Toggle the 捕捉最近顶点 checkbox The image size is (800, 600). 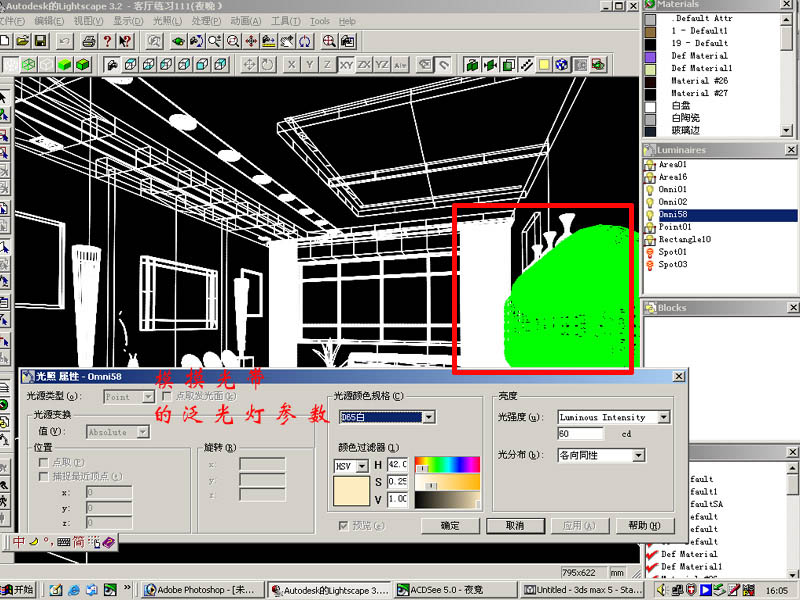click(43, 477)
